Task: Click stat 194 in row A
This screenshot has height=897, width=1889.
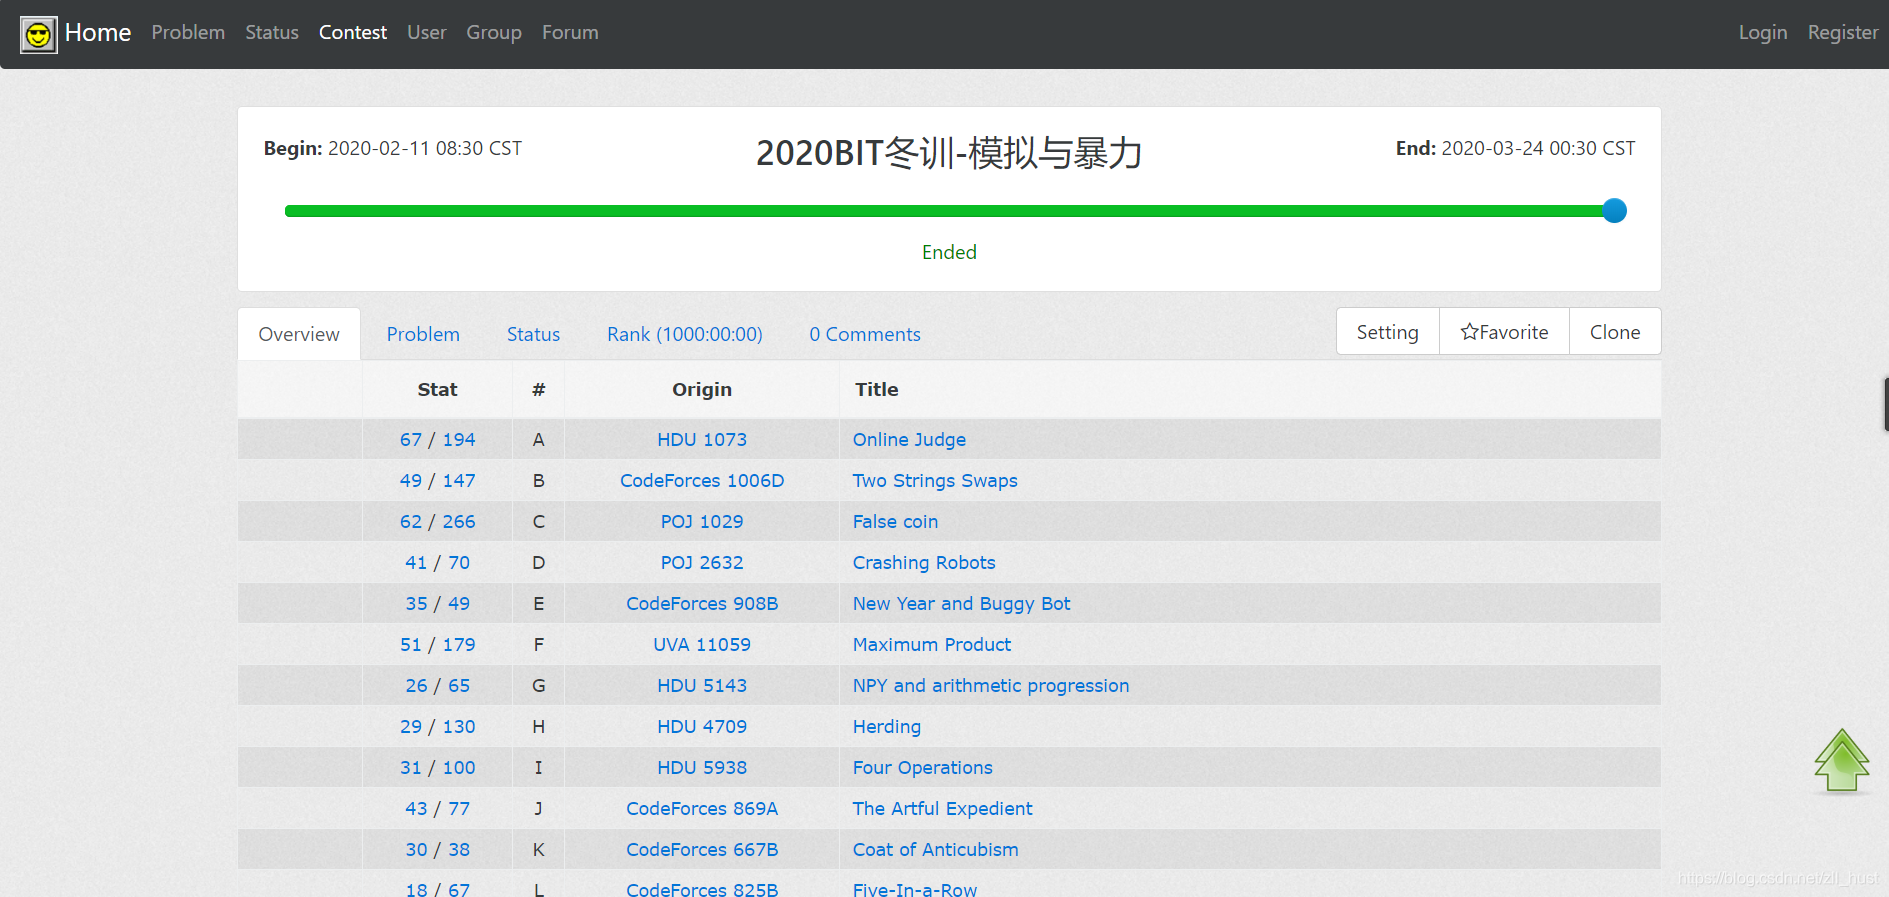Action: 459,439
